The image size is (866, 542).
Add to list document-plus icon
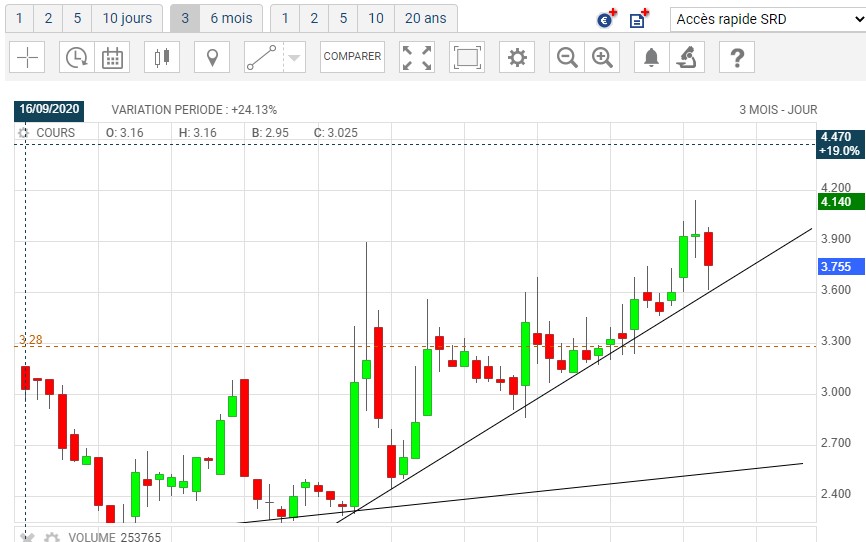point(639,19)
